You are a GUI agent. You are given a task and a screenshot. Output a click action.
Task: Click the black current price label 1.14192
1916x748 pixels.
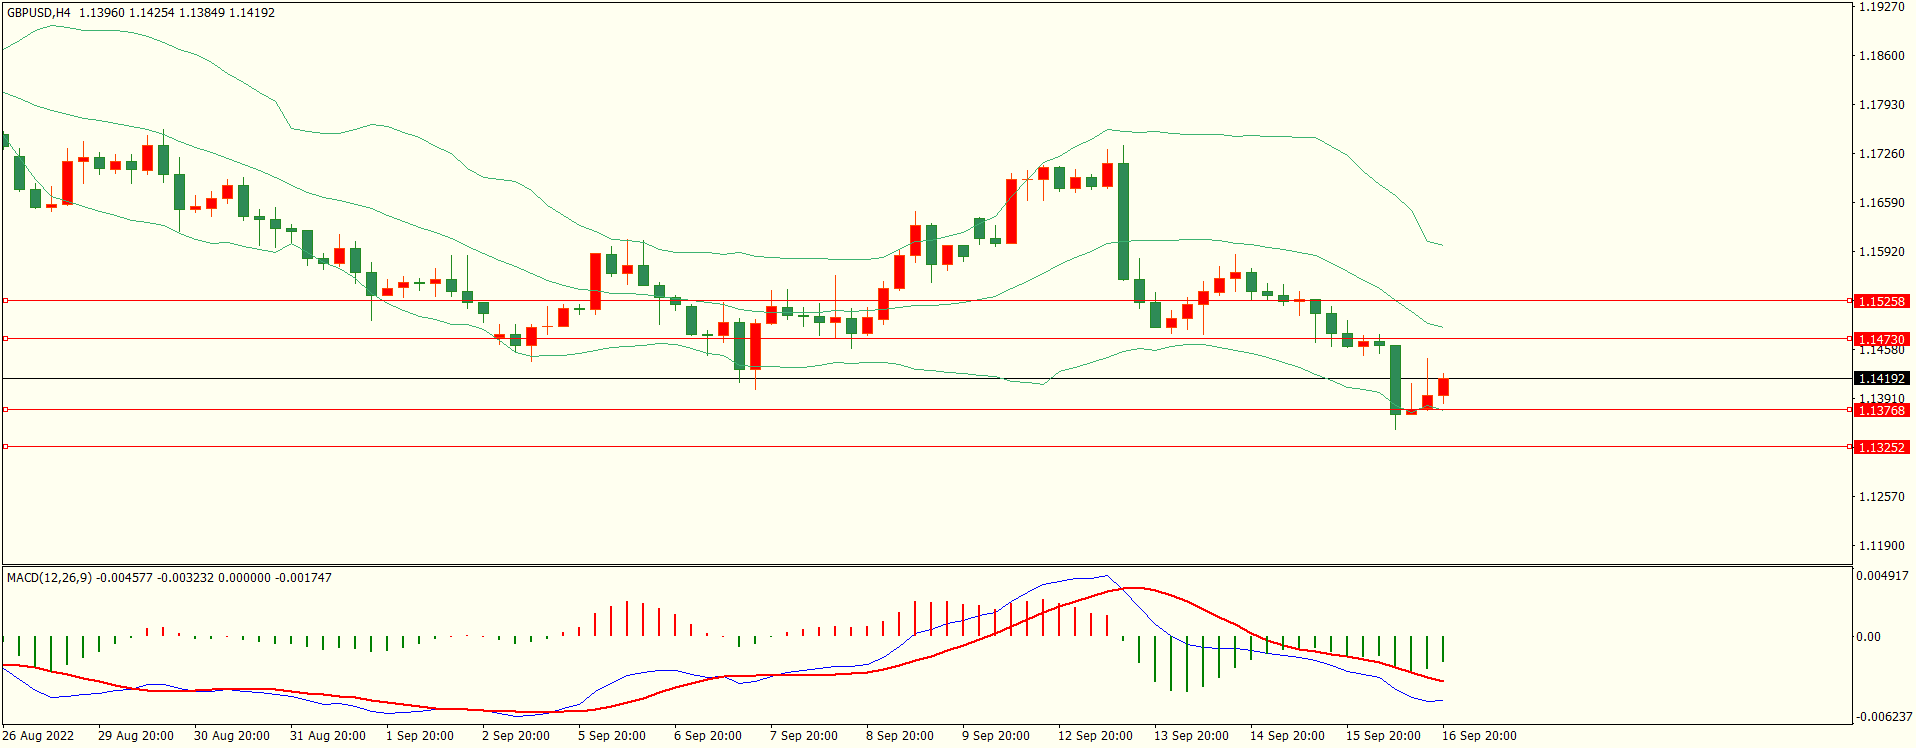(1881, 378)
